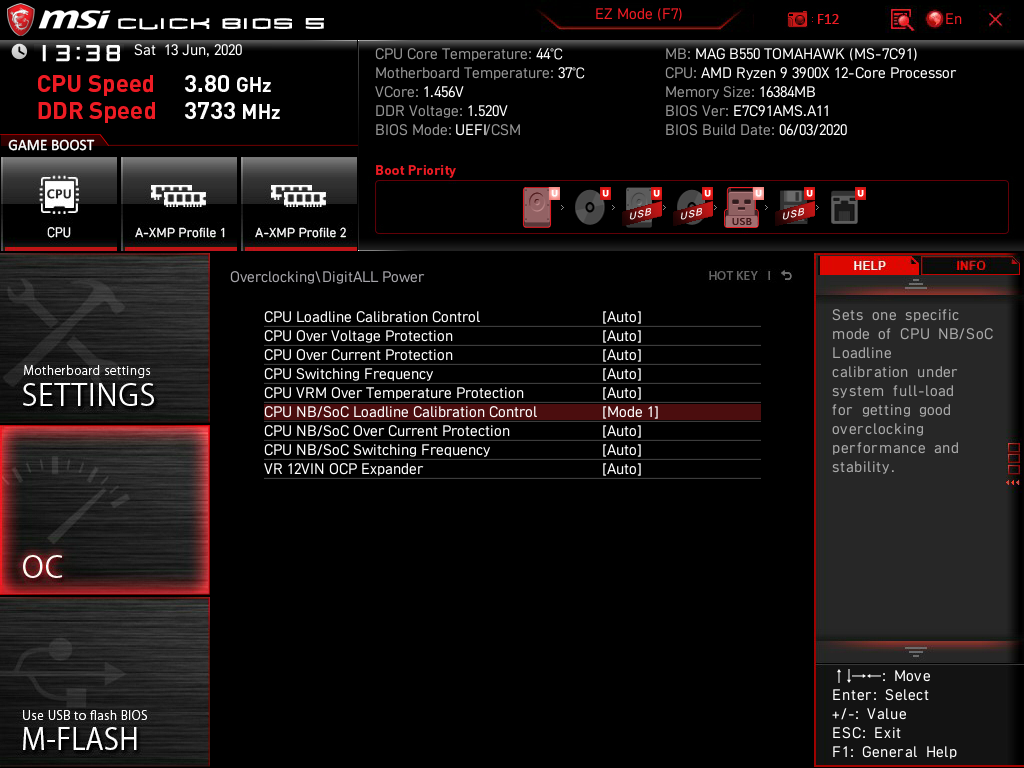Open the OC overclocking section

(104, 511)
